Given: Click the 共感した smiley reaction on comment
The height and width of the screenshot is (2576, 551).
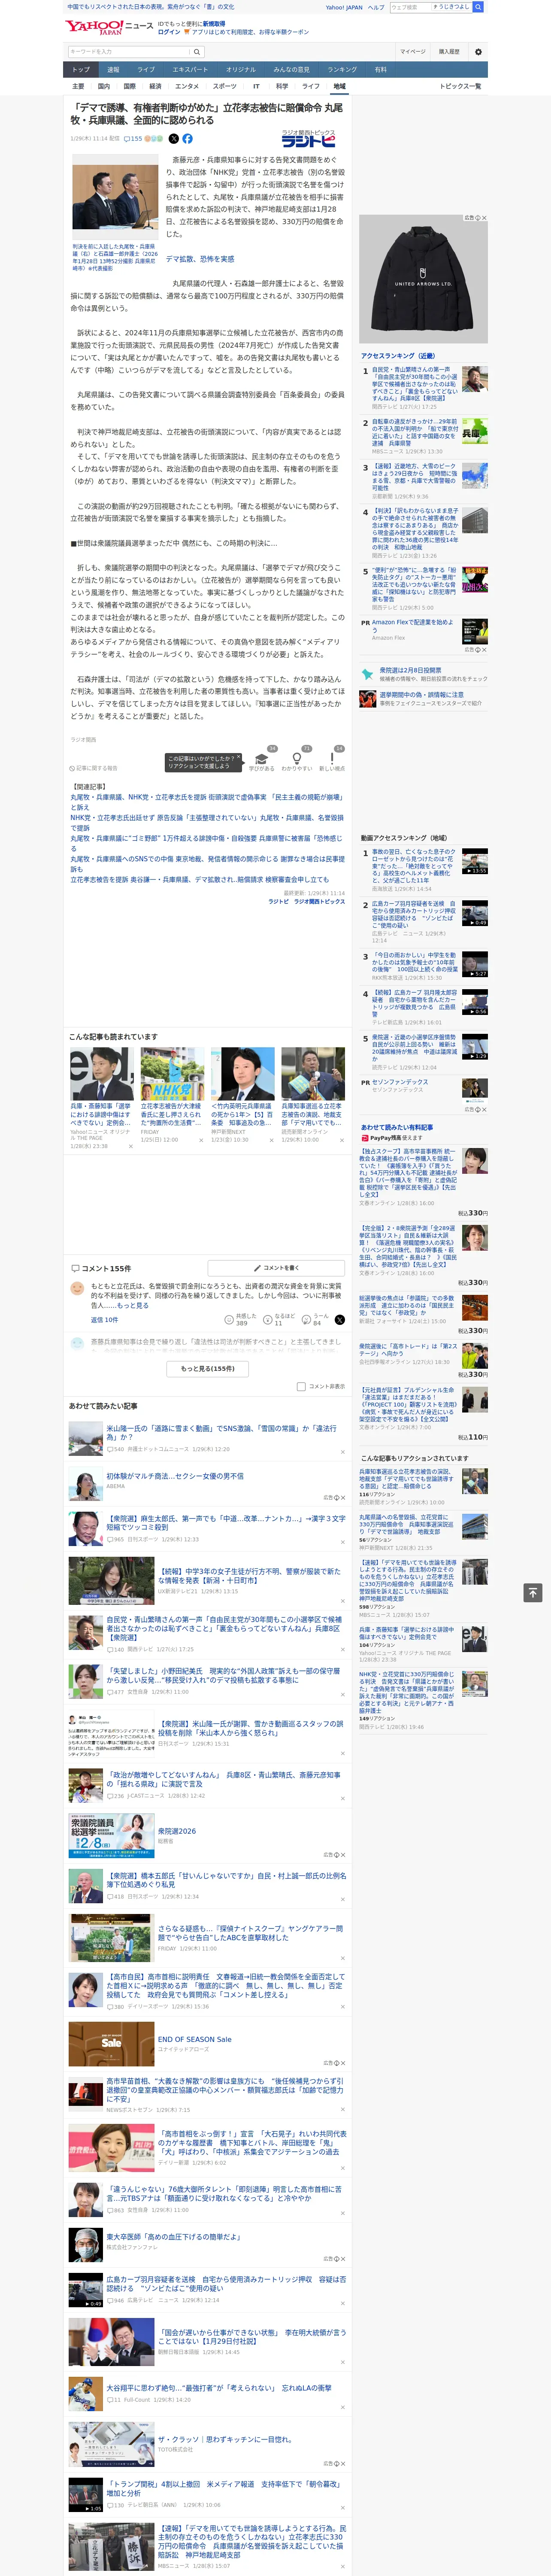Looking at the screenshot, I should pos(229,1320).
